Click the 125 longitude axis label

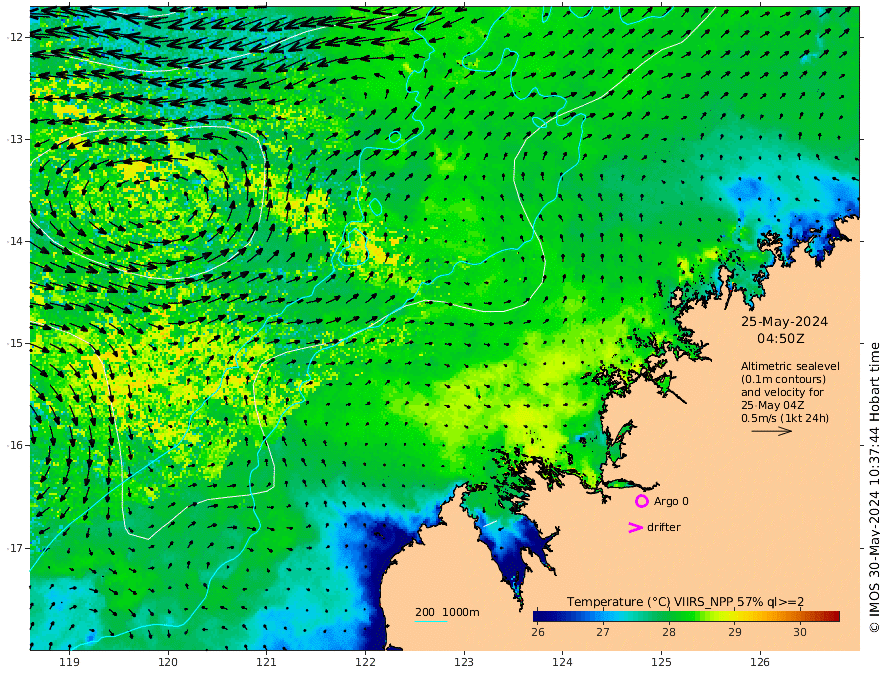[x=662, y=662]
